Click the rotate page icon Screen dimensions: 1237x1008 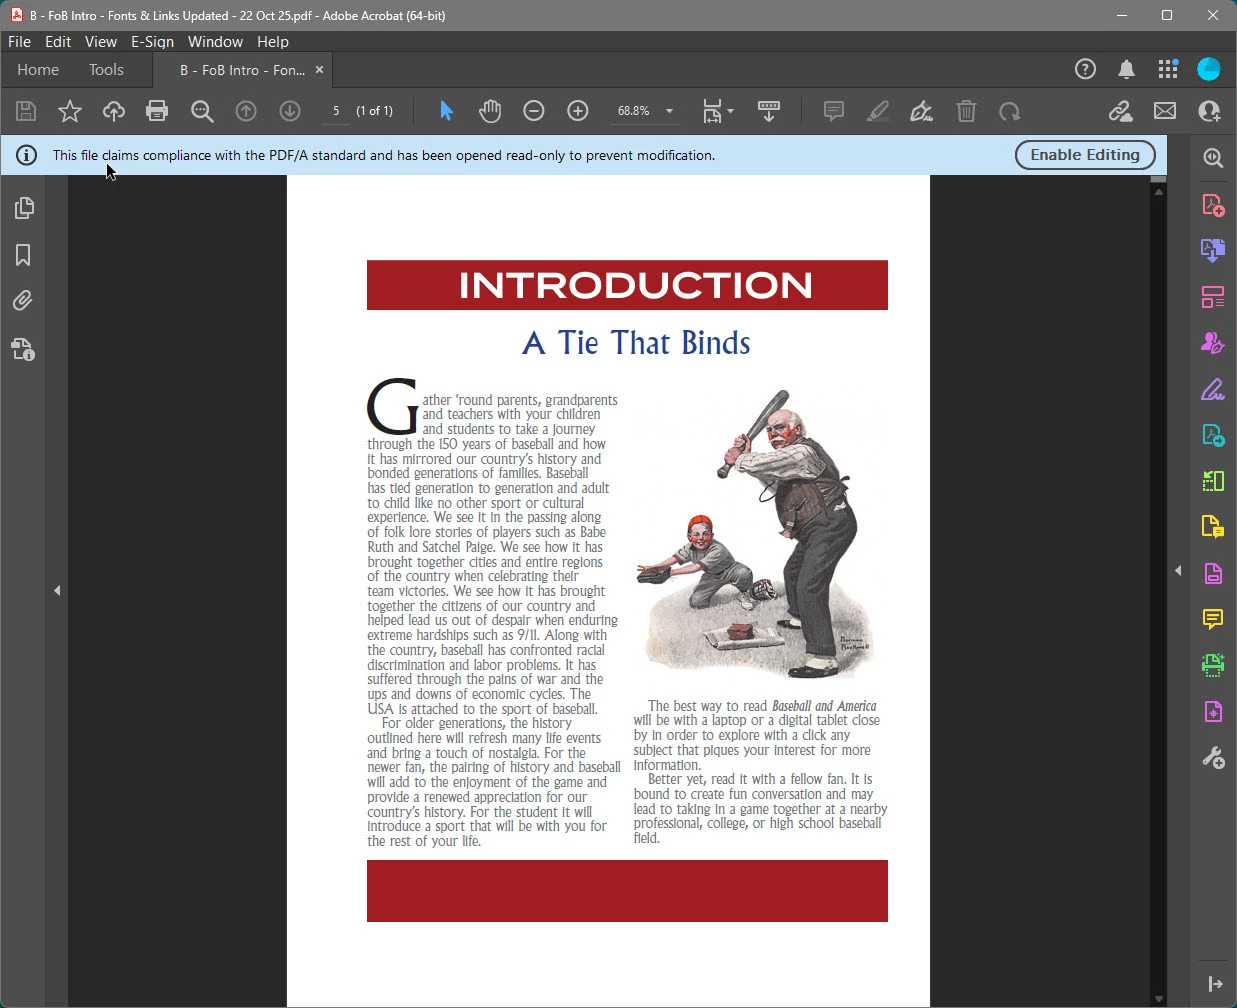click(1010, 111)
